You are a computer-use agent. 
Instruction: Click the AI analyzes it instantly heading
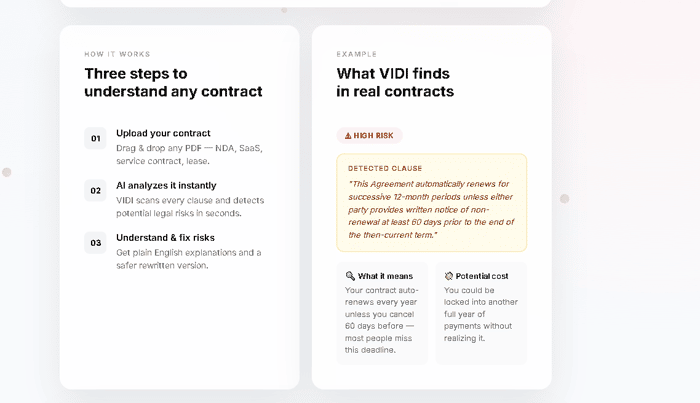166,185
